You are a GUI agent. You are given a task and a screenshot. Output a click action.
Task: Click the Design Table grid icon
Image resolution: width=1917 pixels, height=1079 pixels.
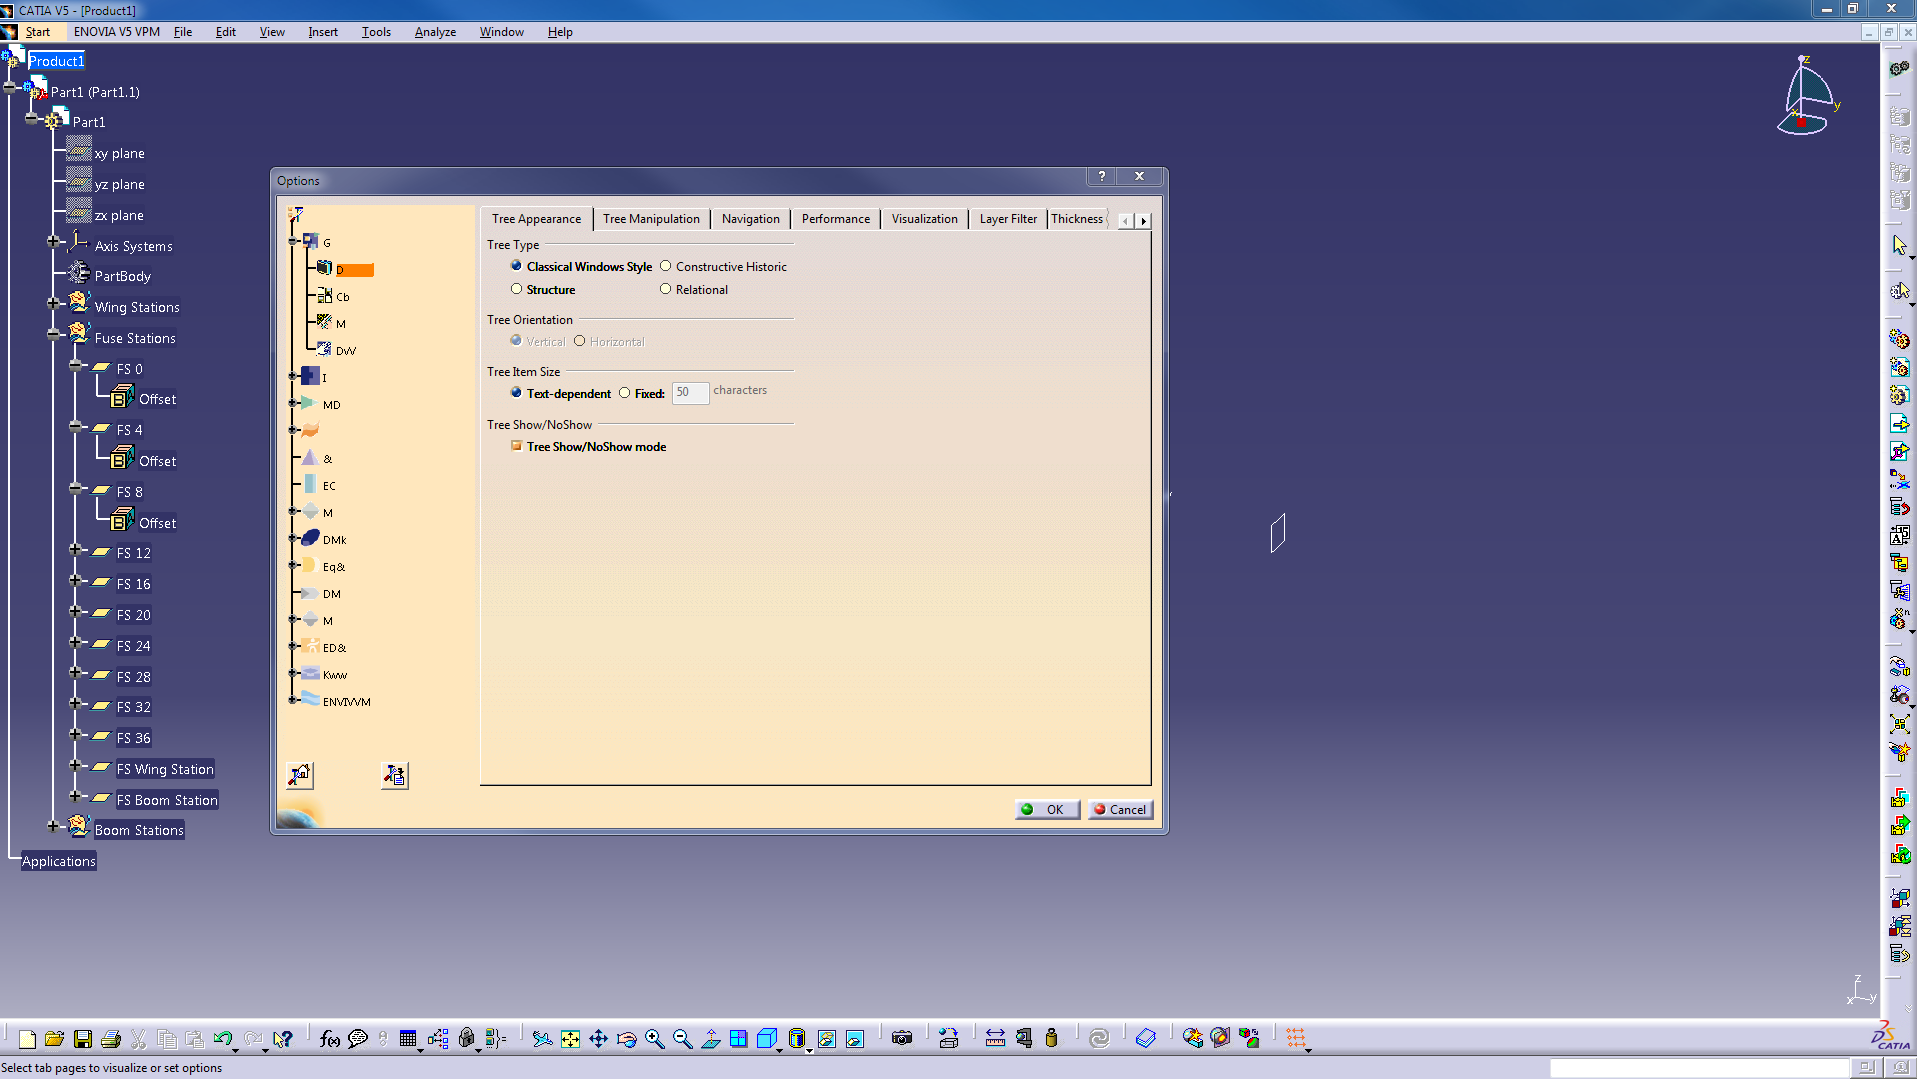(x=408, y=1039)
